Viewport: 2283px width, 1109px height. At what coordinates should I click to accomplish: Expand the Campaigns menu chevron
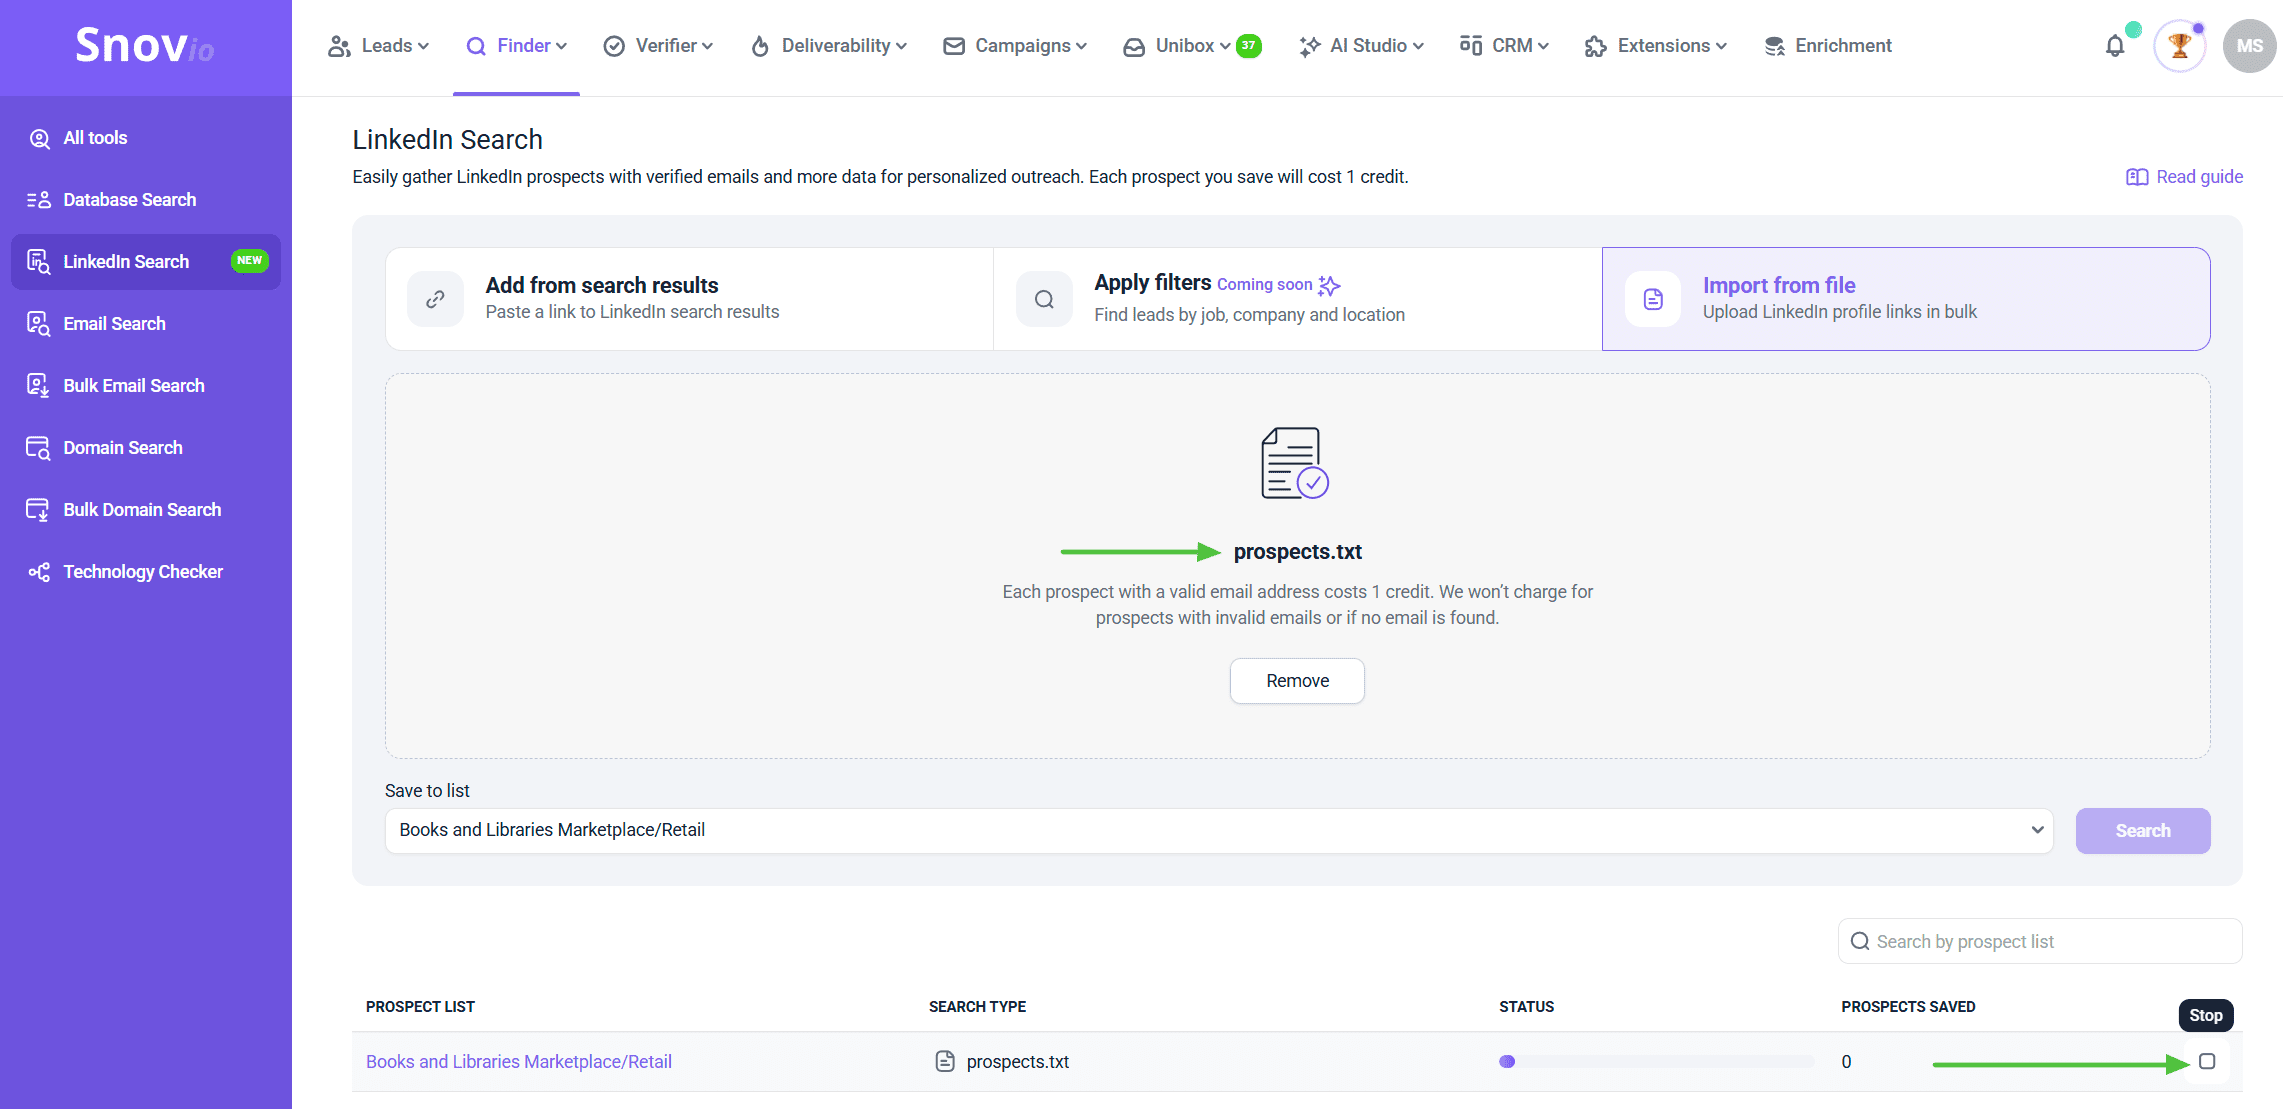[1081, 46]
